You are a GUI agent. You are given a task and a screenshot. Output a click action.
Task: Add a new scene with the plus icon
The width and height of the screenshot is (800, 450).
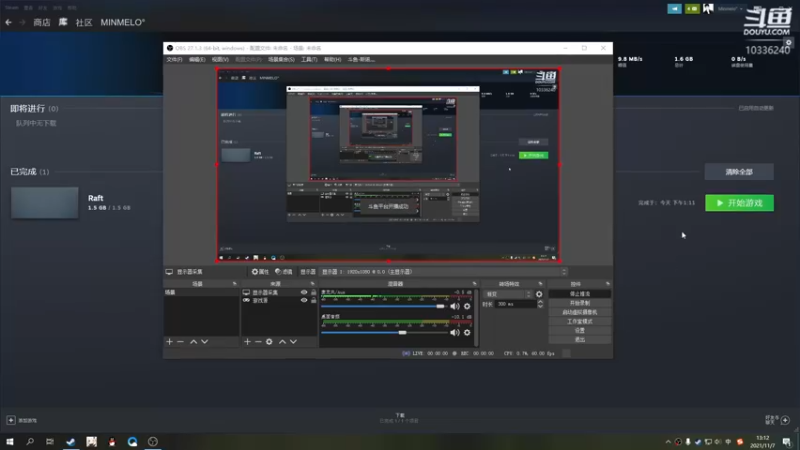pyautogui.click(x=169, y=341)
